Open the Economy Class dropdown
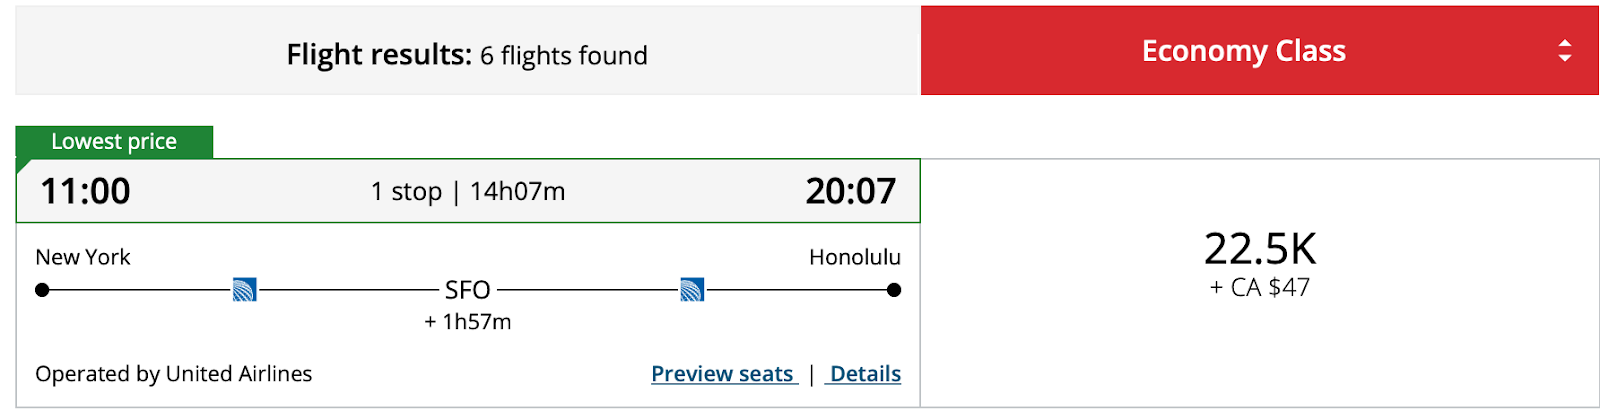The height and width of the screenshot is (411, 1600). pos(1259,51)
